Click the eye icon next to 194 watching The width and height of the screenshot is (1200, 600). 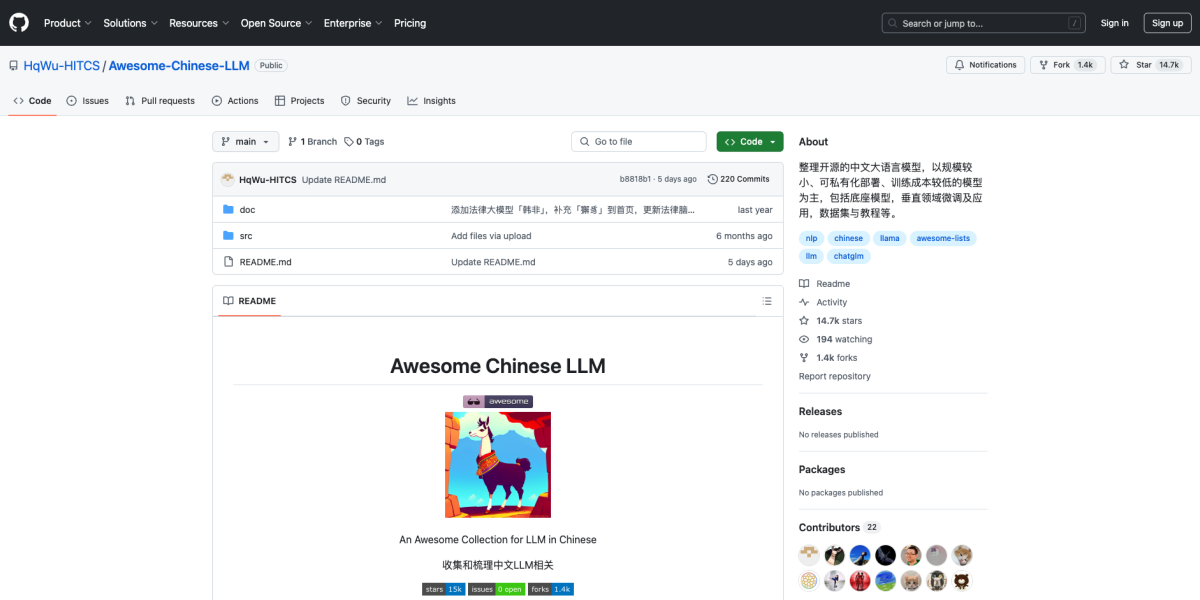(x=803, y=339)
